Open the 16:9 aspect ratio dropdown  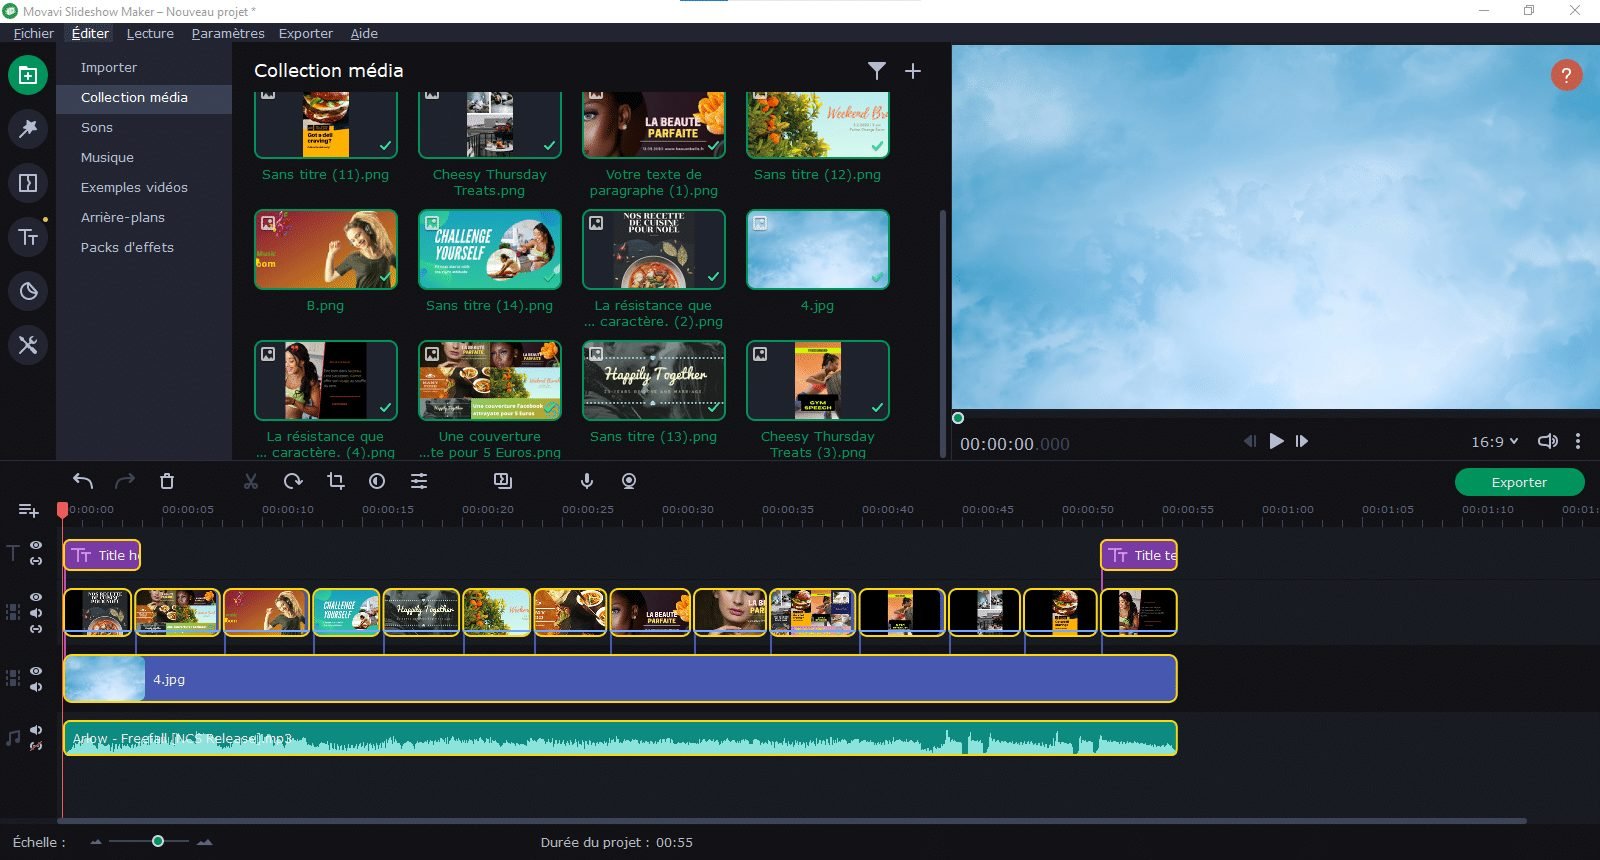pos(1494,442)
